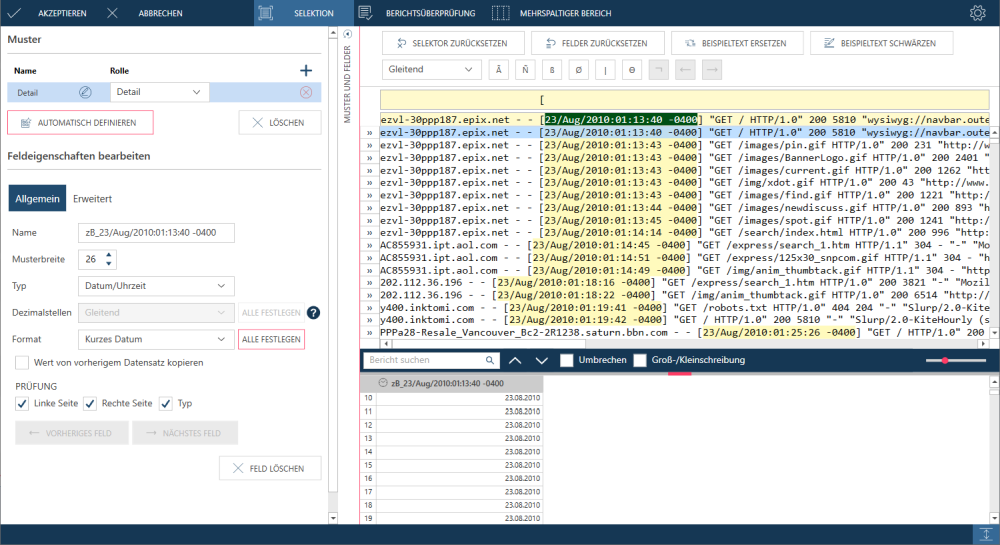Click the Automatisch Definieren button

tap(80, 122)
